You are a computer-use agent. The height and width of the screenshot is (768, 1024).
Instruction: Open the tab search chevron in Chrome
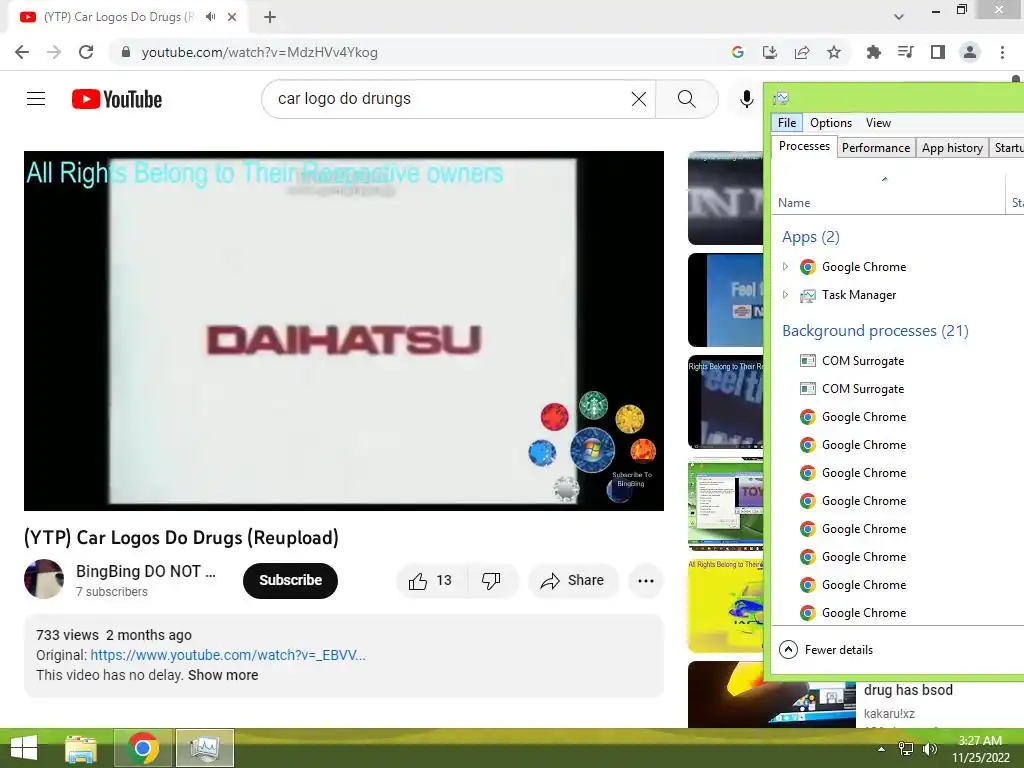(x=899, y=17)
